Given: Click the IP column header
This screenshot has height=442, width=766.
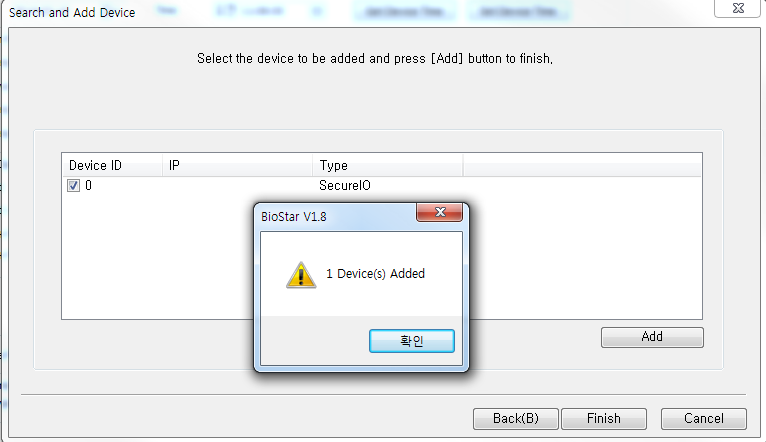Looking at the screenshot, I should coord(237,165).
